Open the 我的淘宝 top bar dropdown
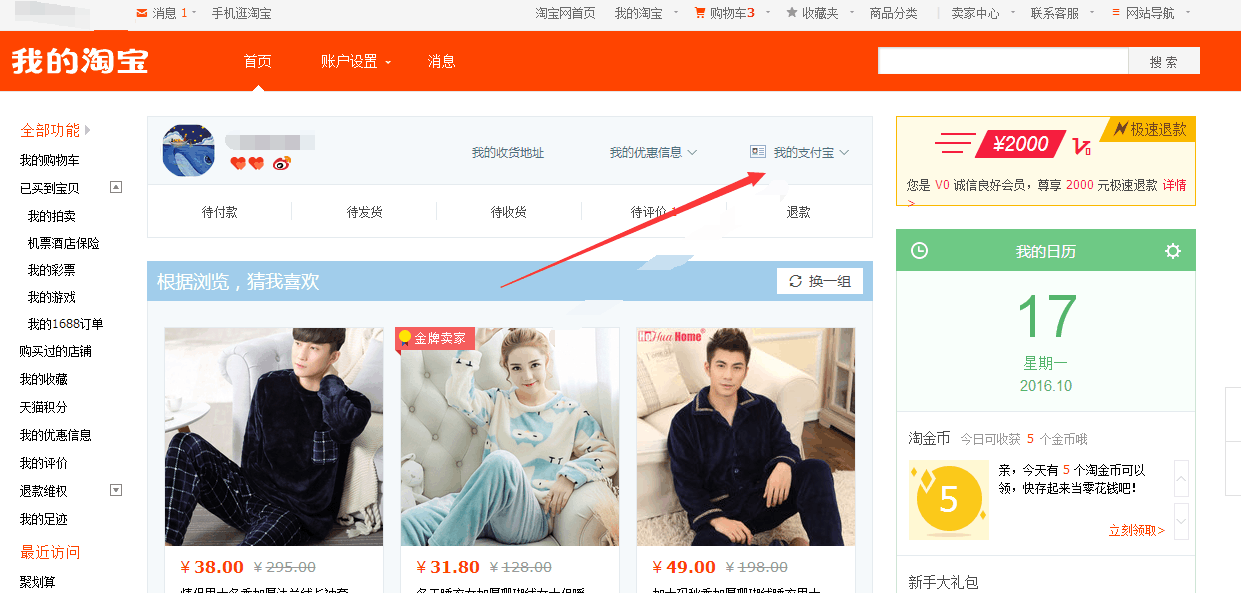Screen dimensions: 1241x593 click(x=676, y=13)
